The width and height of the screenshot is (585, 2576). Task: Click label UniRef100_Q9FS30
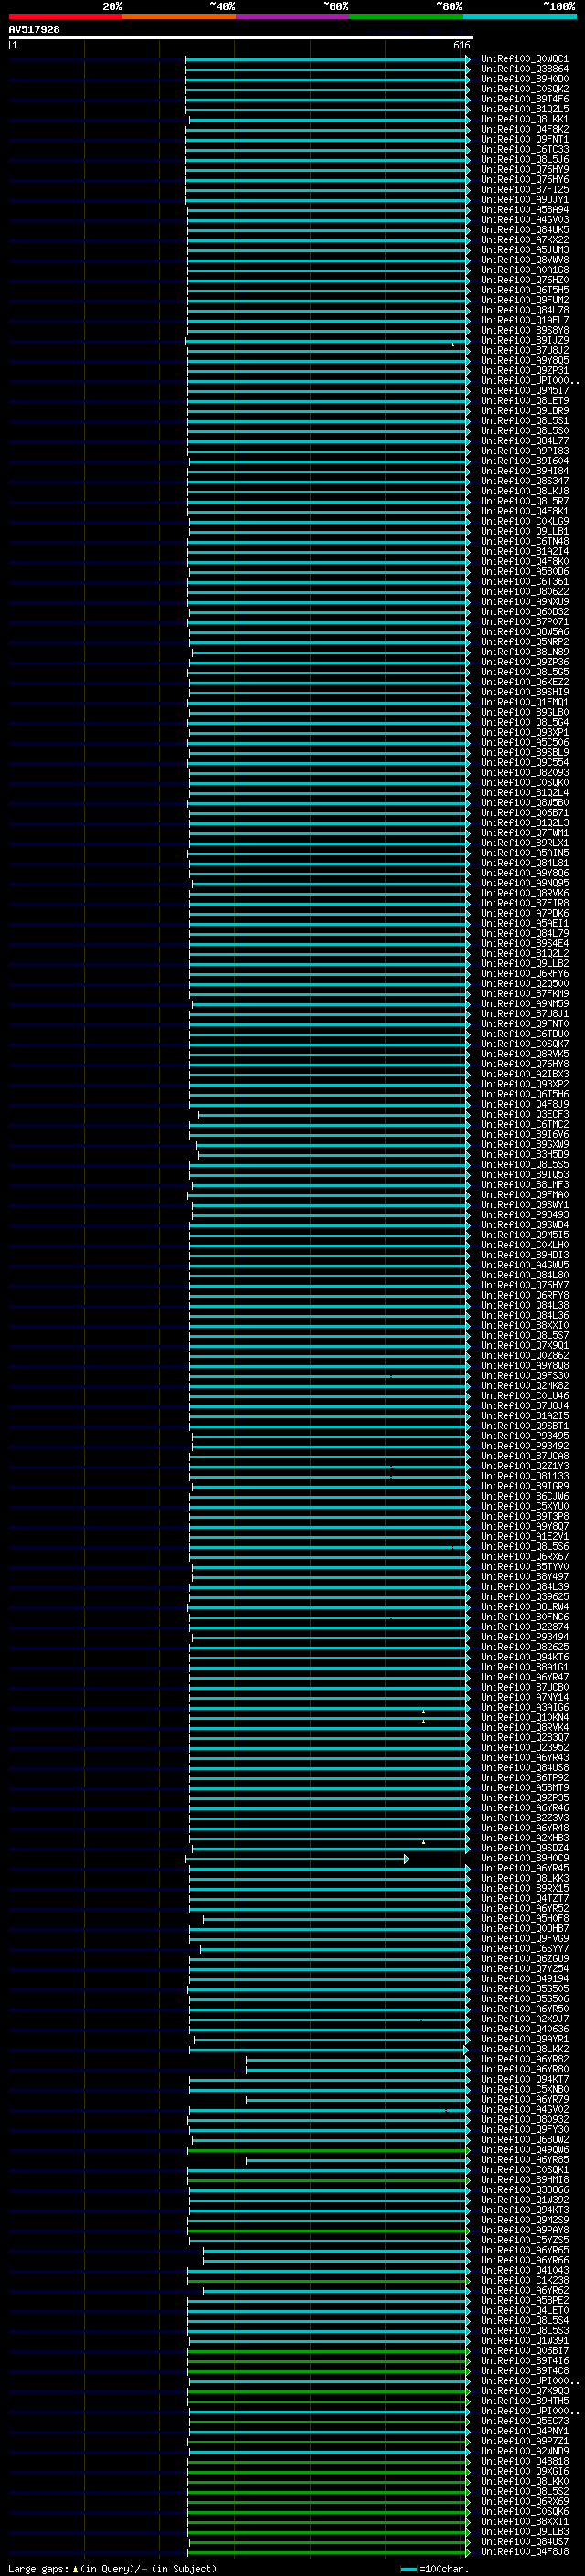[x=524, y=1375]
